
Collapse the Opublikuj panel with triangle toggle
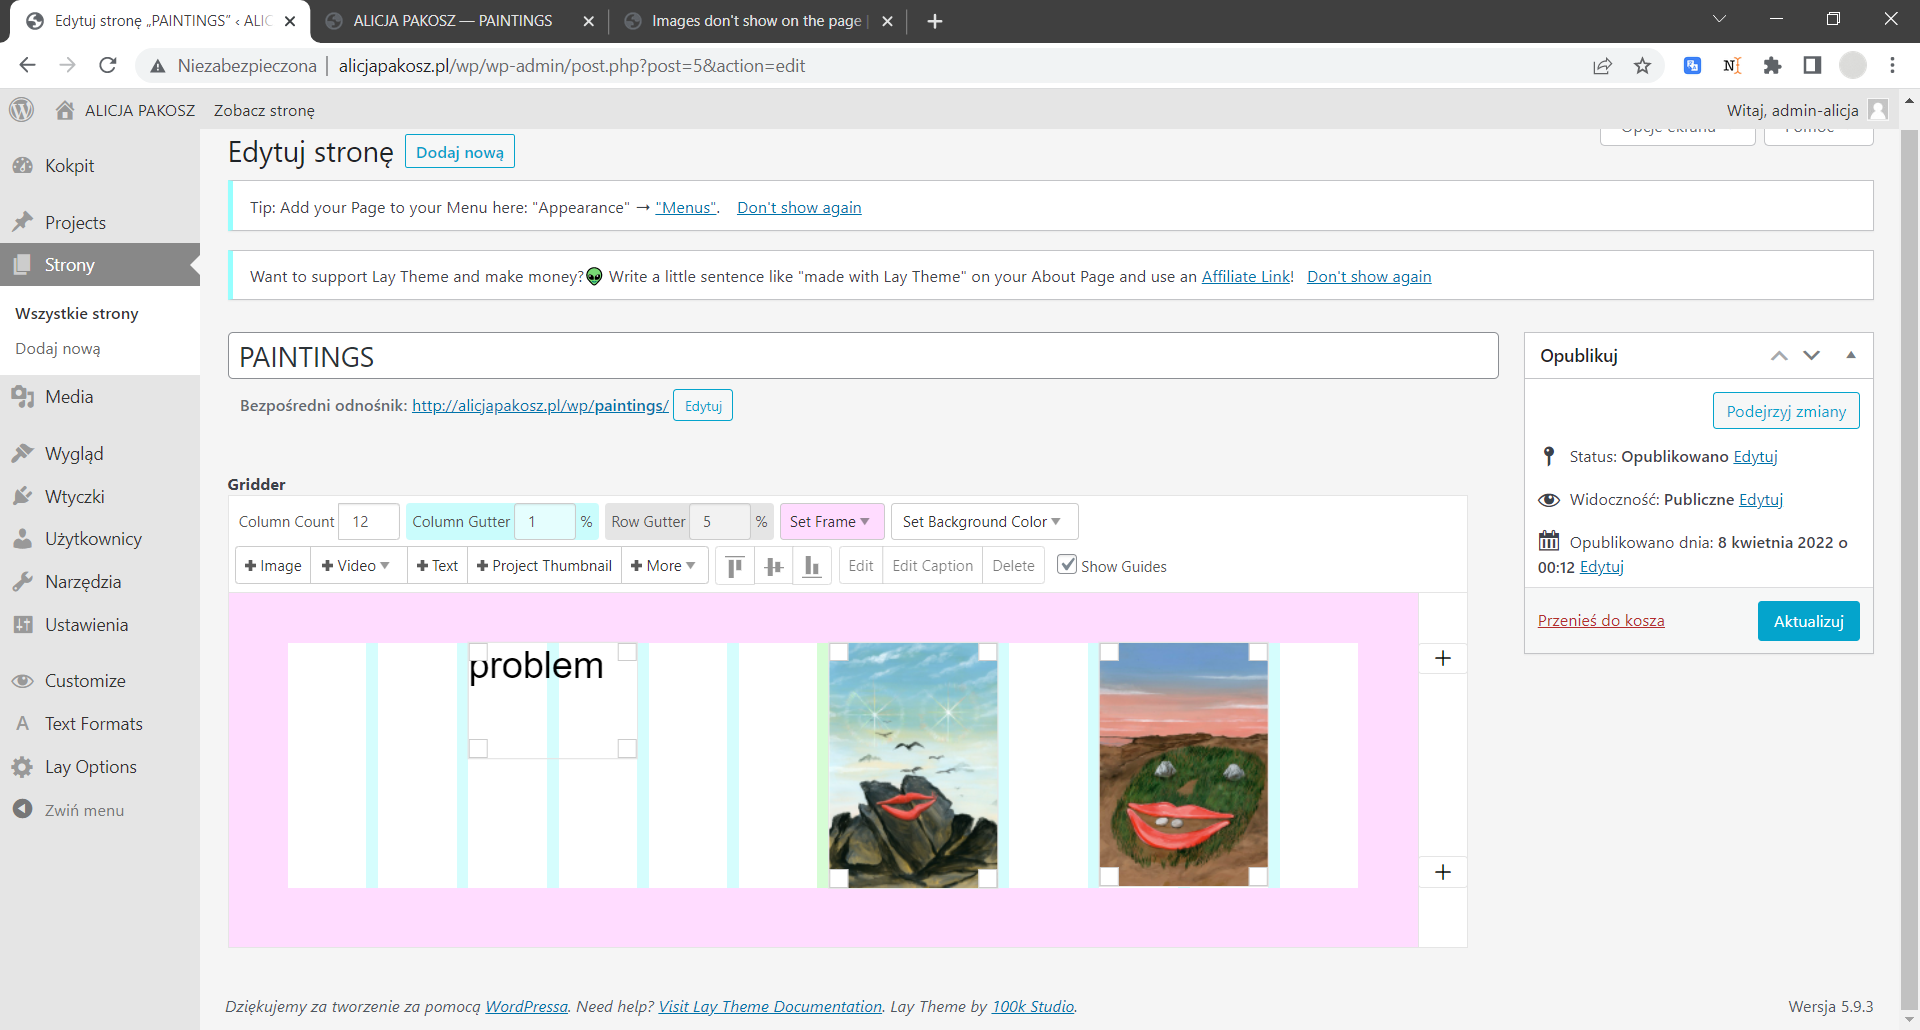pyautogui.click(x=1851, y=355)
